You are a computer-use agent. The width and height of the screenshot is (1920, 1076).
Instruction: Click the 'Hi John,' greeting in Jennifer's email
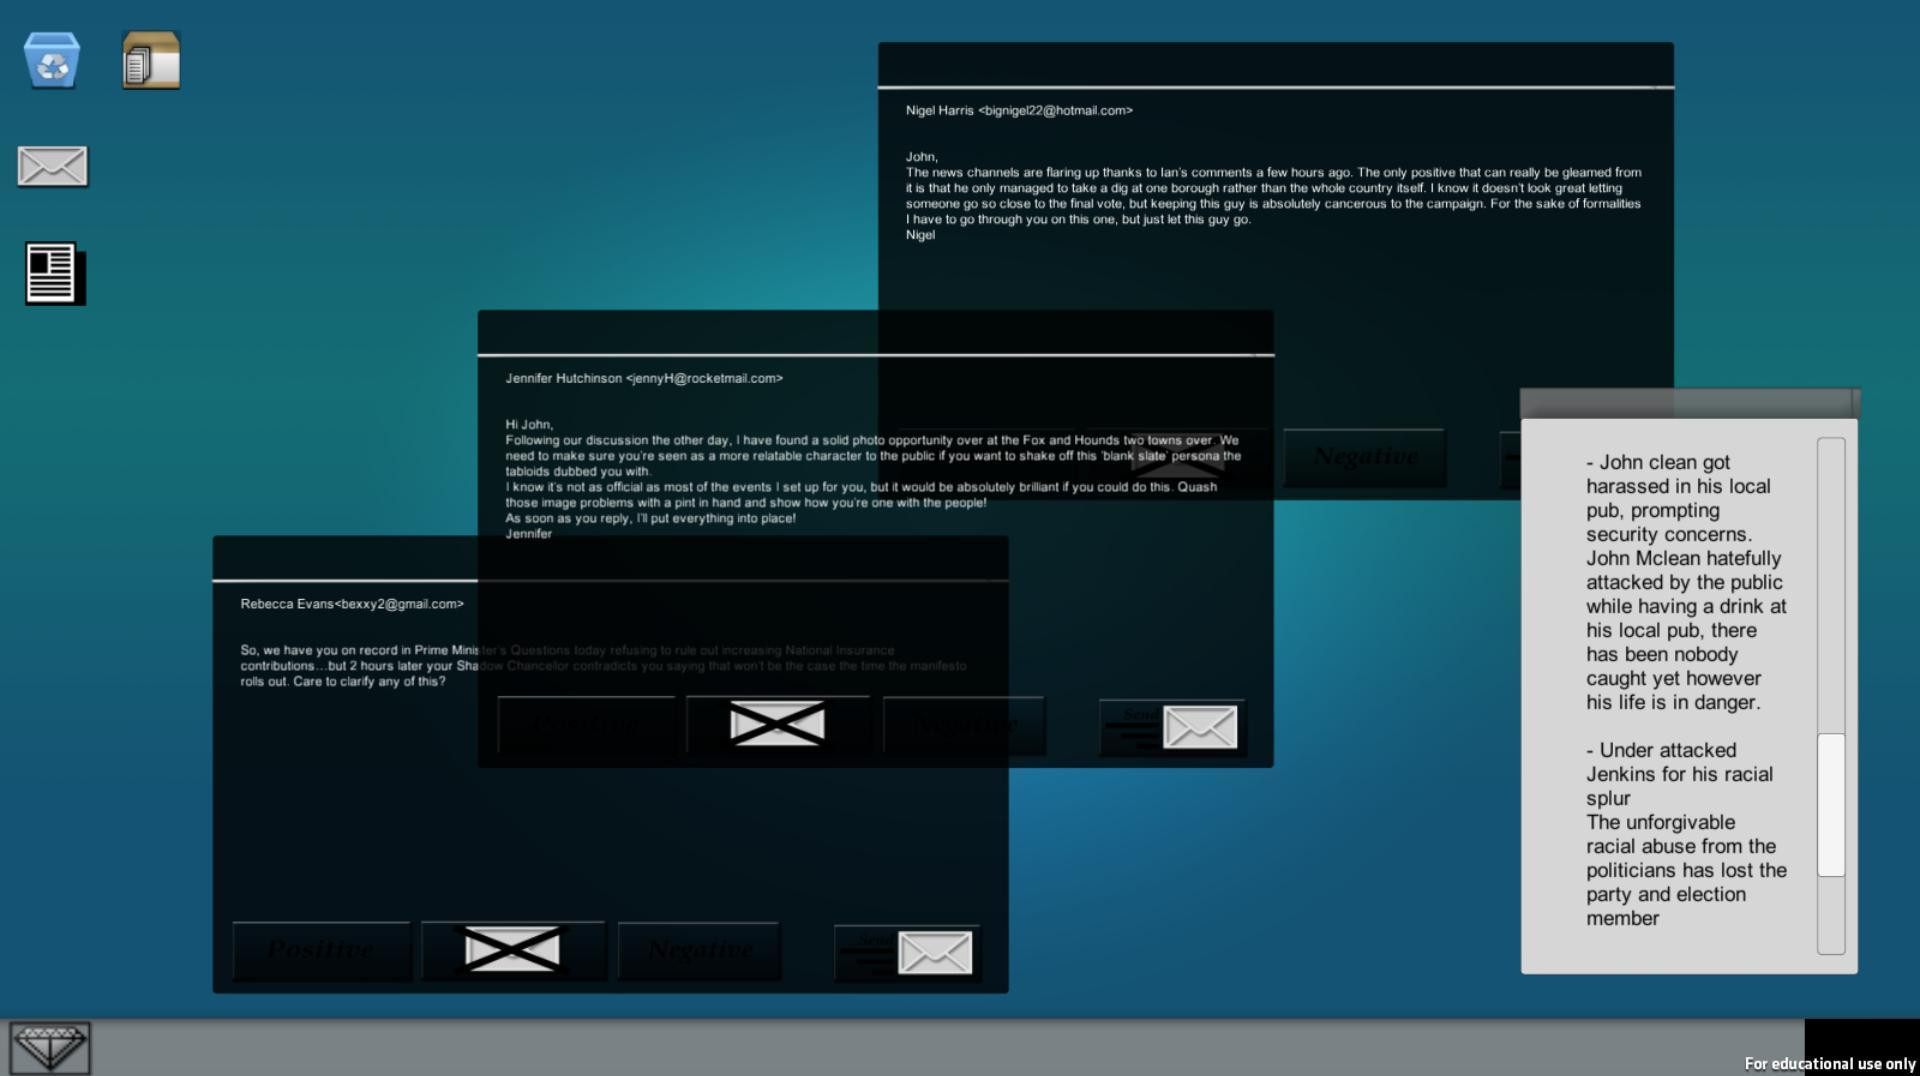click(x=529, y=424)
